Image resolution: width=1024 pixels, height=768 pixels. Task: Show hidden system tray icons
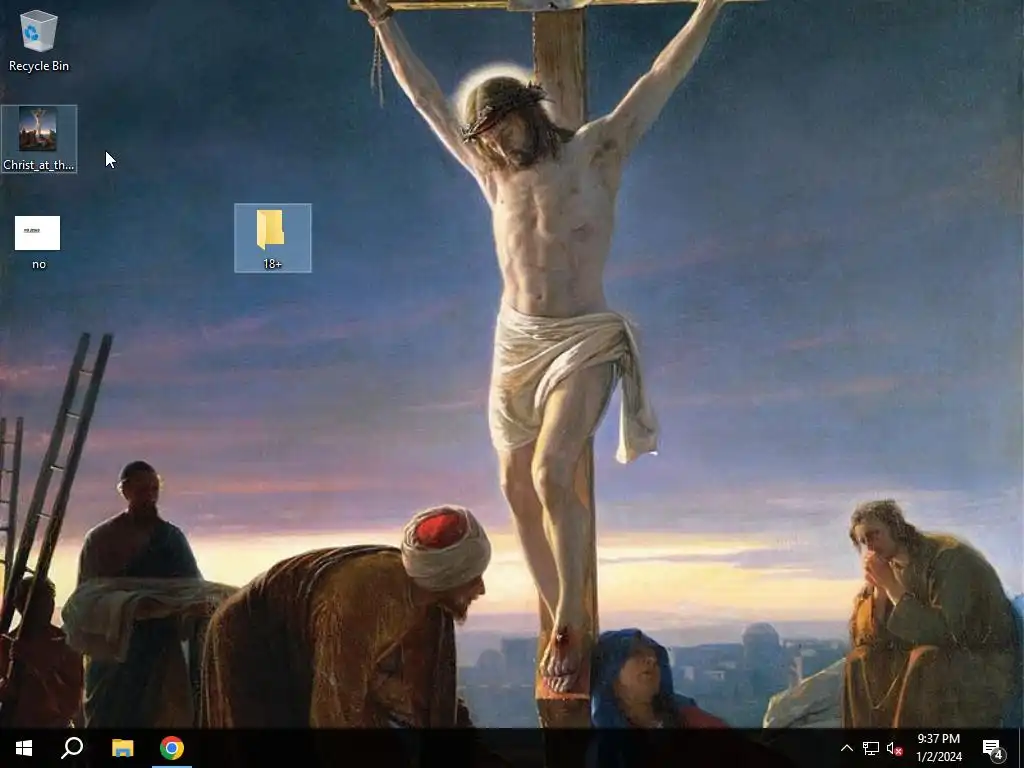846,748
